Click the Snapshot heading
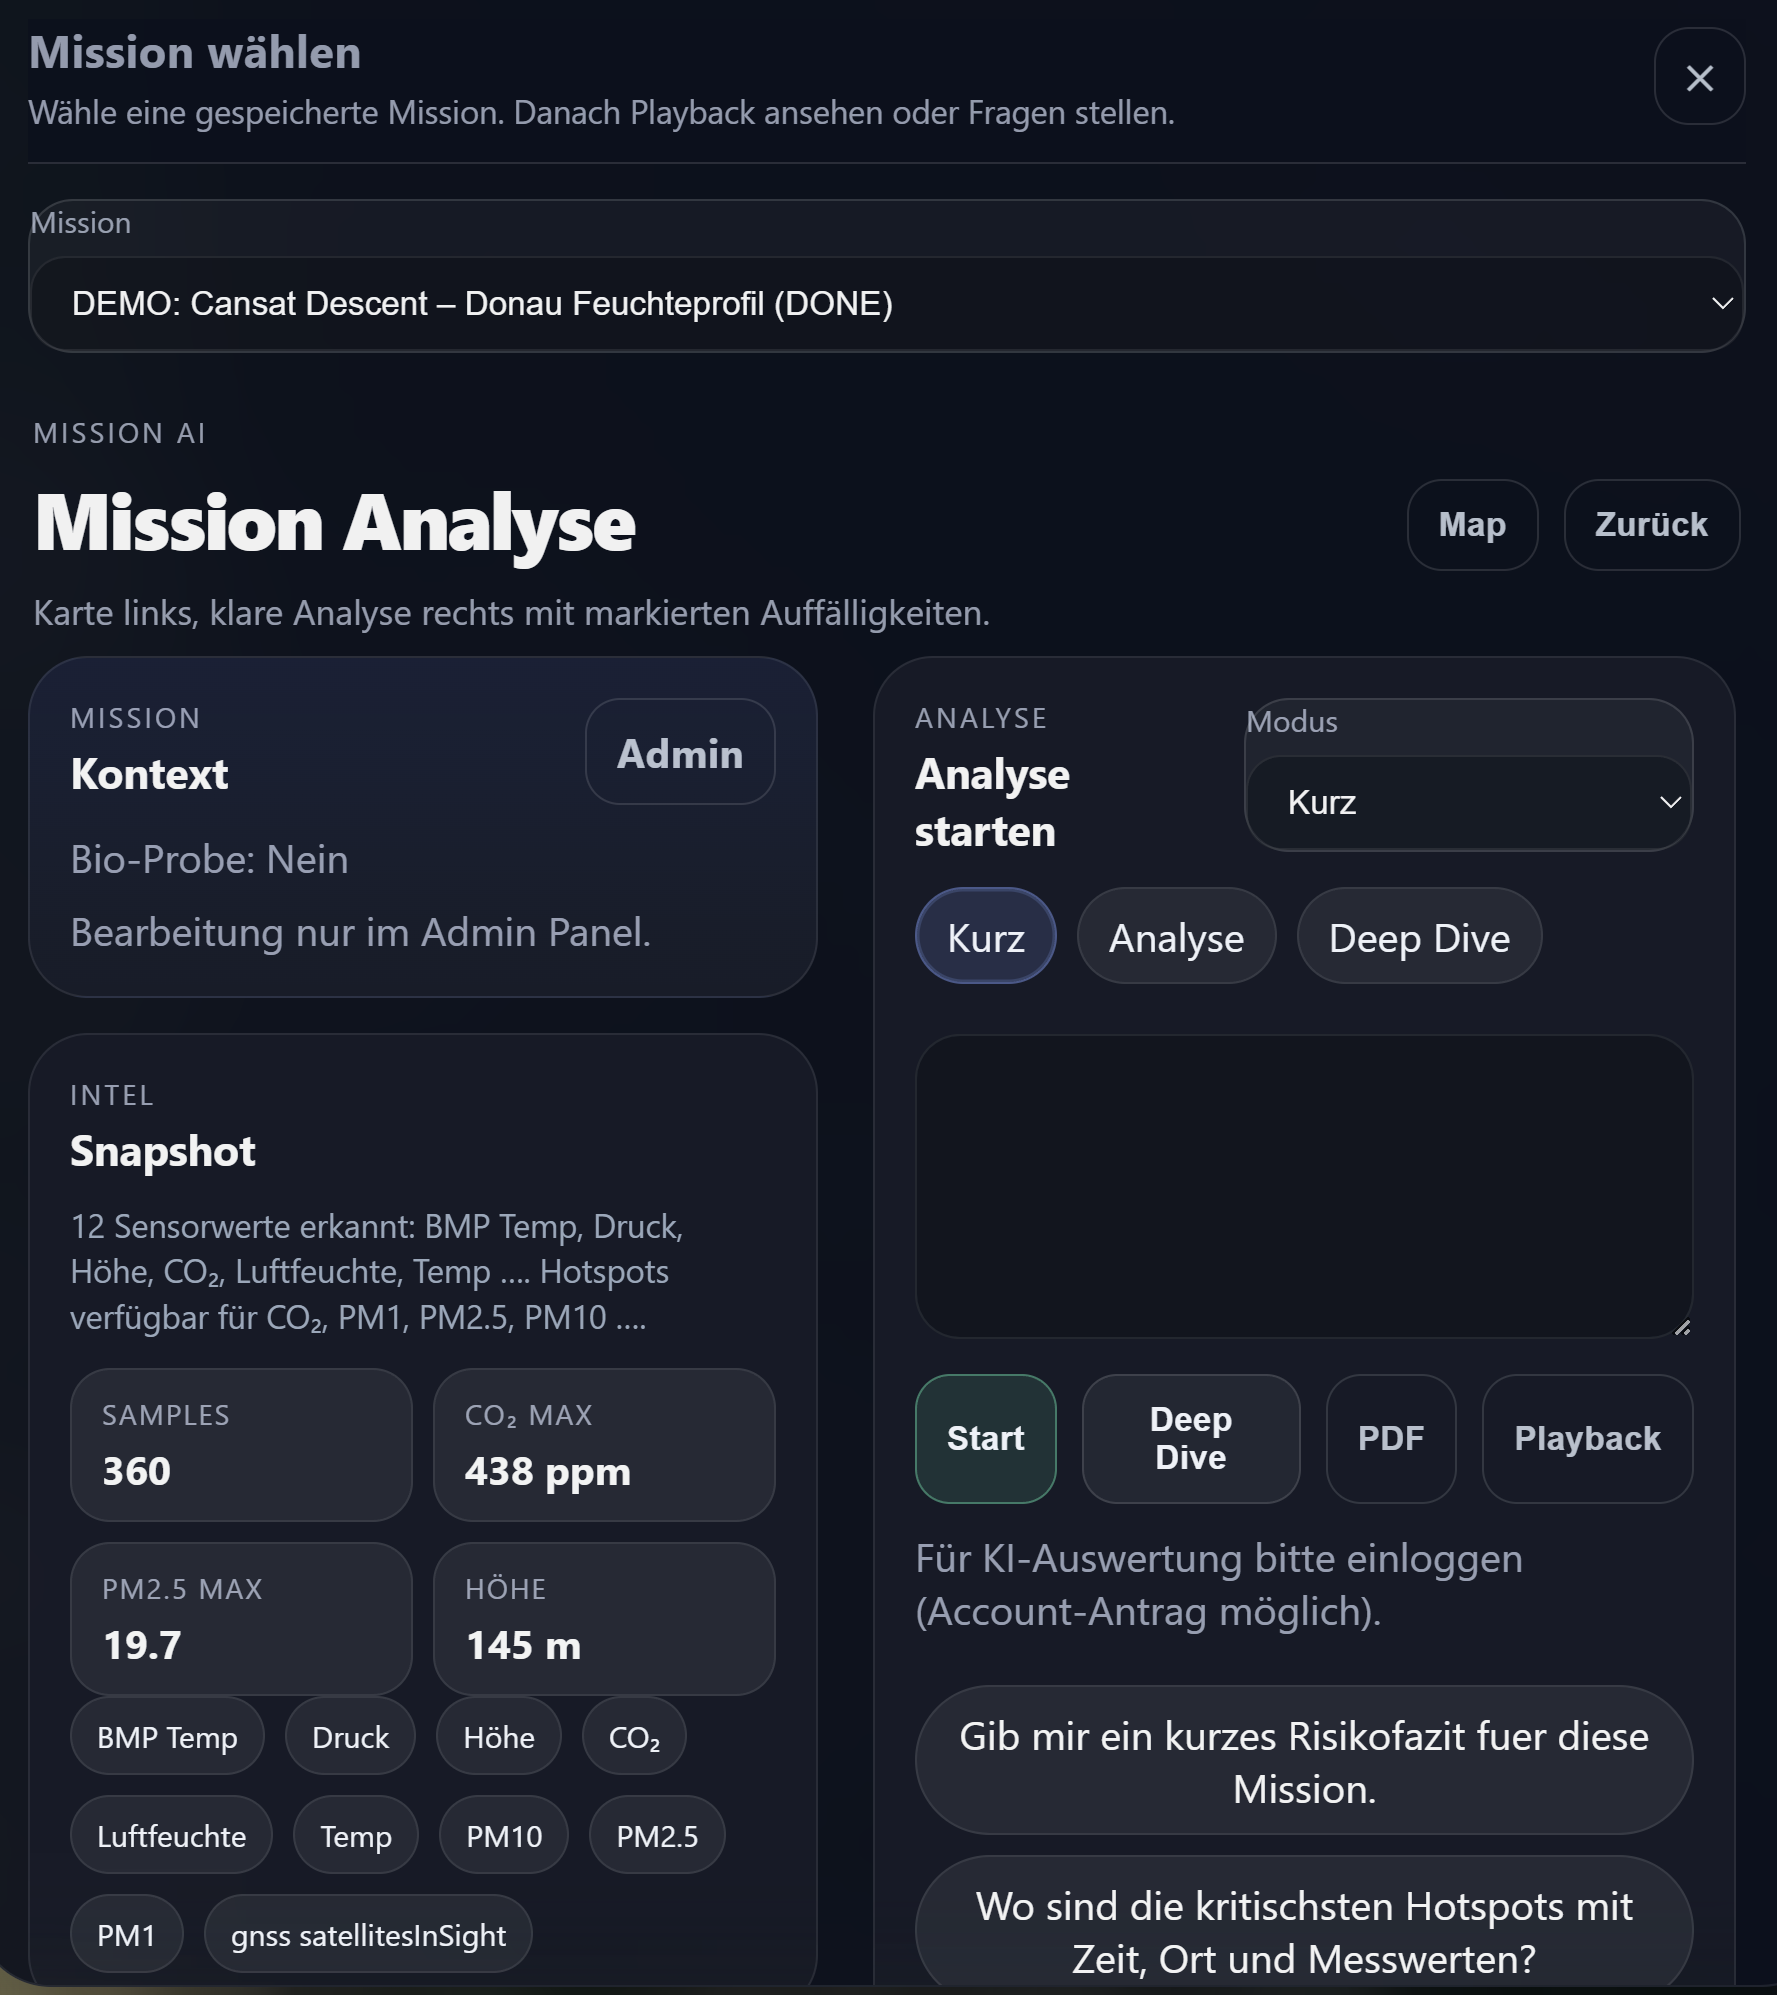 [163, 1151]
